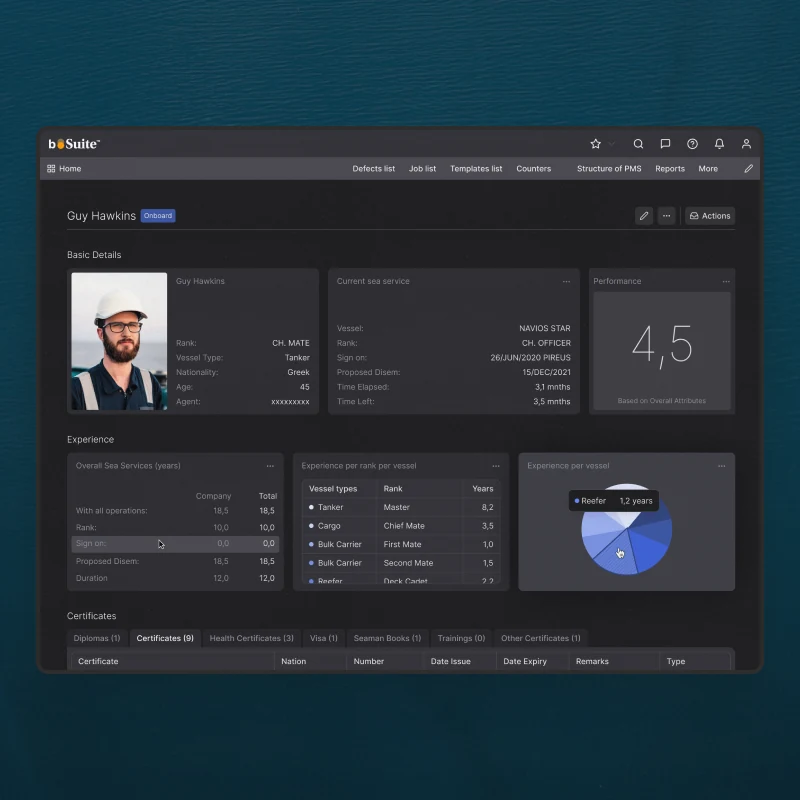Open Structure of PMS menu
The image size is (800, 800).
[x=609, y=168]
